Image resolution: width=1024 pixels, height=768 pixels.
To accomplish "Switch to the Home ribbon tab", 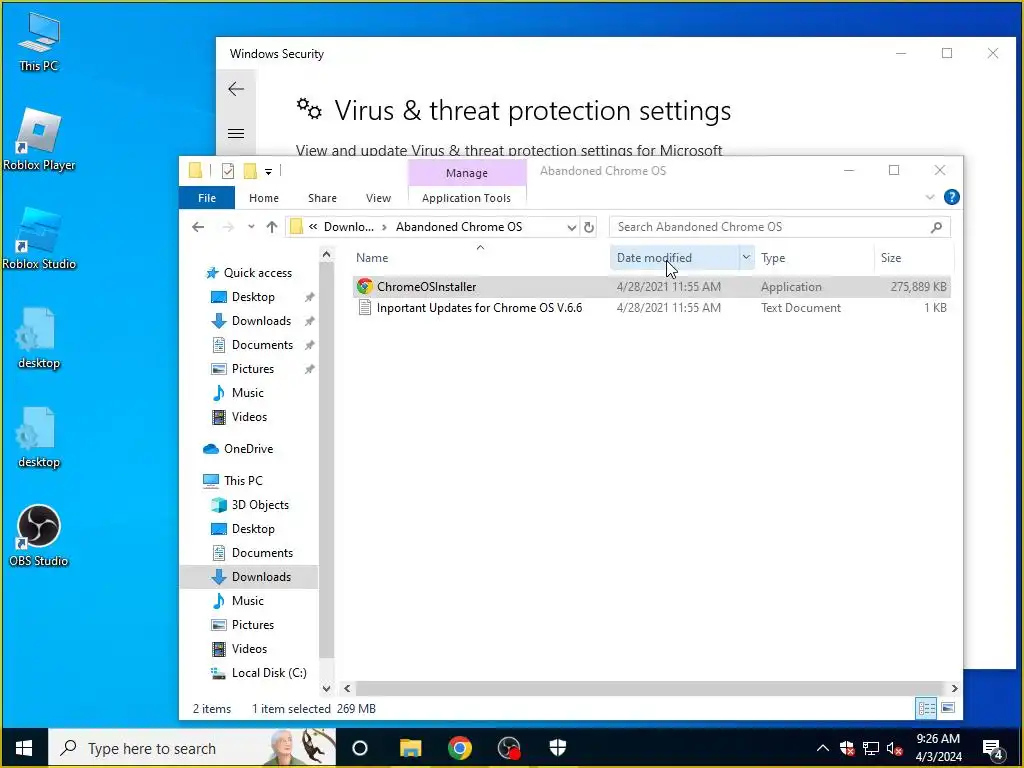I will (264, 198).
